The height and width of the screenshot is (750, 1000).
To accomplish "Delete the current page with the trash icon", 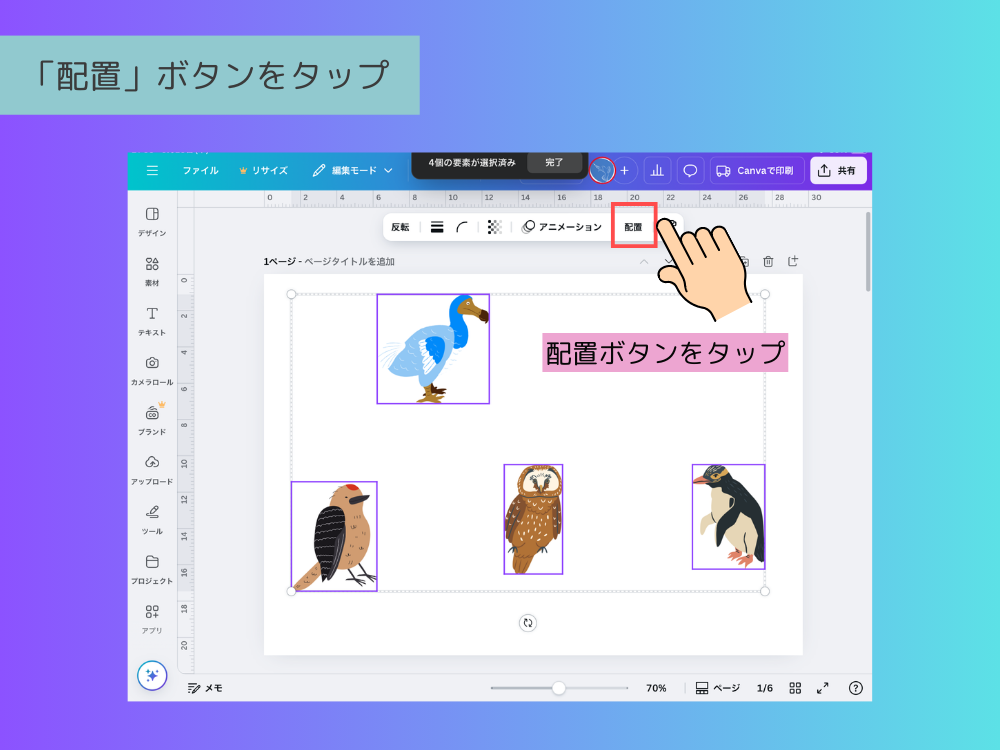I will coord(768,261).
